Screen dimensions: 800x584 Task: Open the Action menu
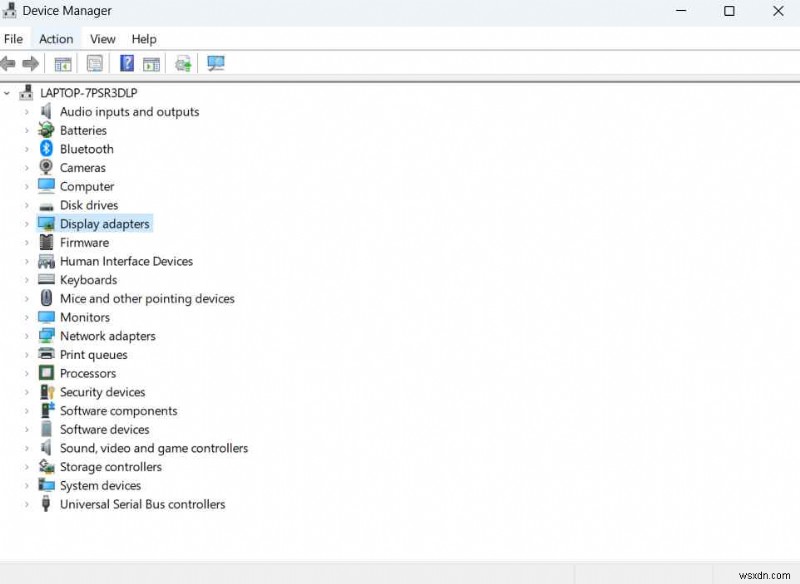56,38
